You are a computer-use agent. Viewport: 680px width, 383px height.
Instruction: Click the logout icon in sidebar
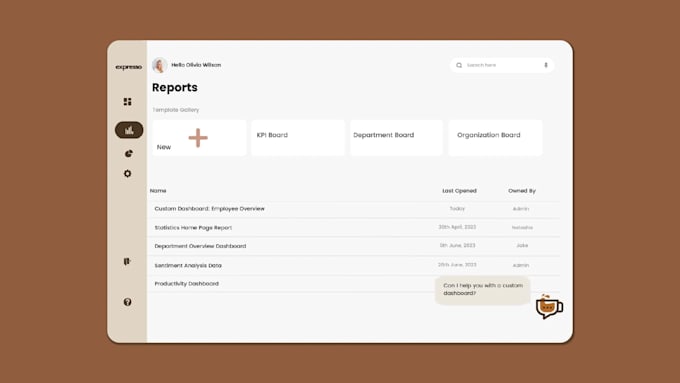pos(127,262)
